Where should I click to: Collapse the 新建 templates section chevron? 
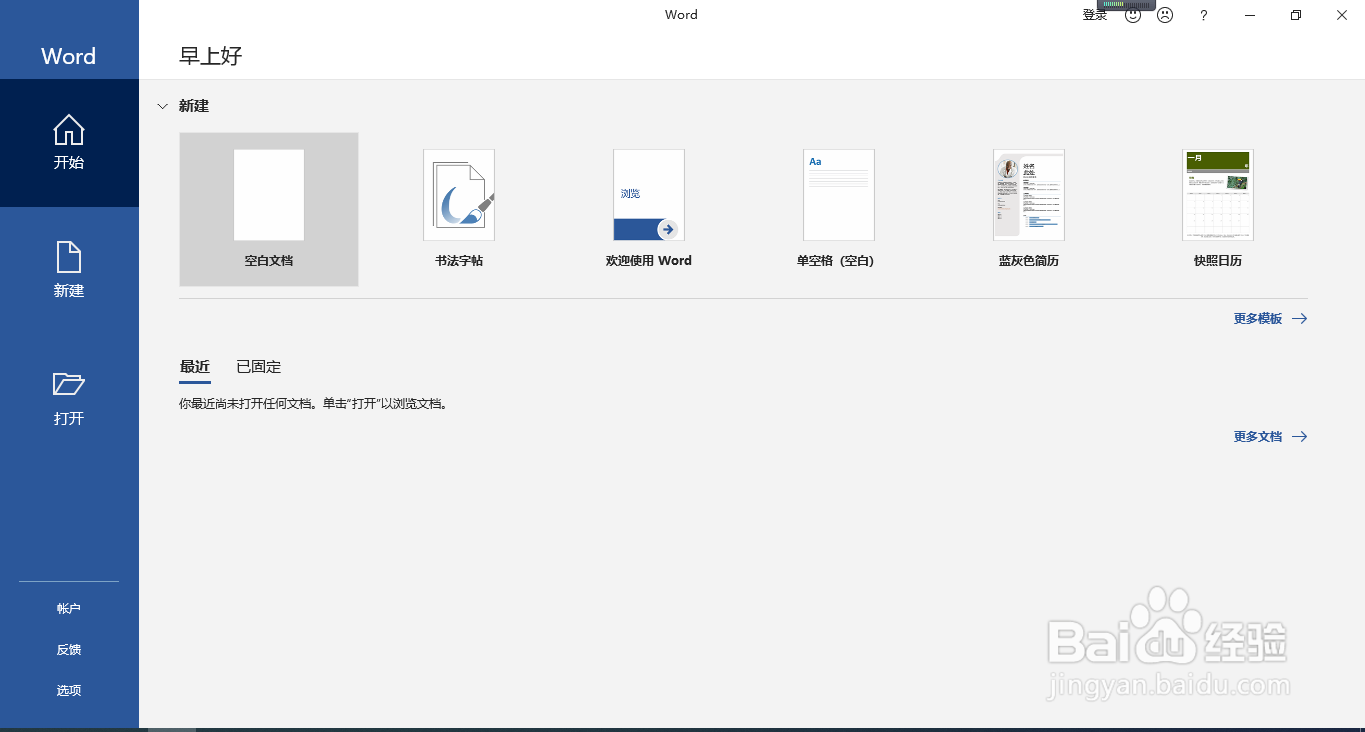tap(162, 105)
